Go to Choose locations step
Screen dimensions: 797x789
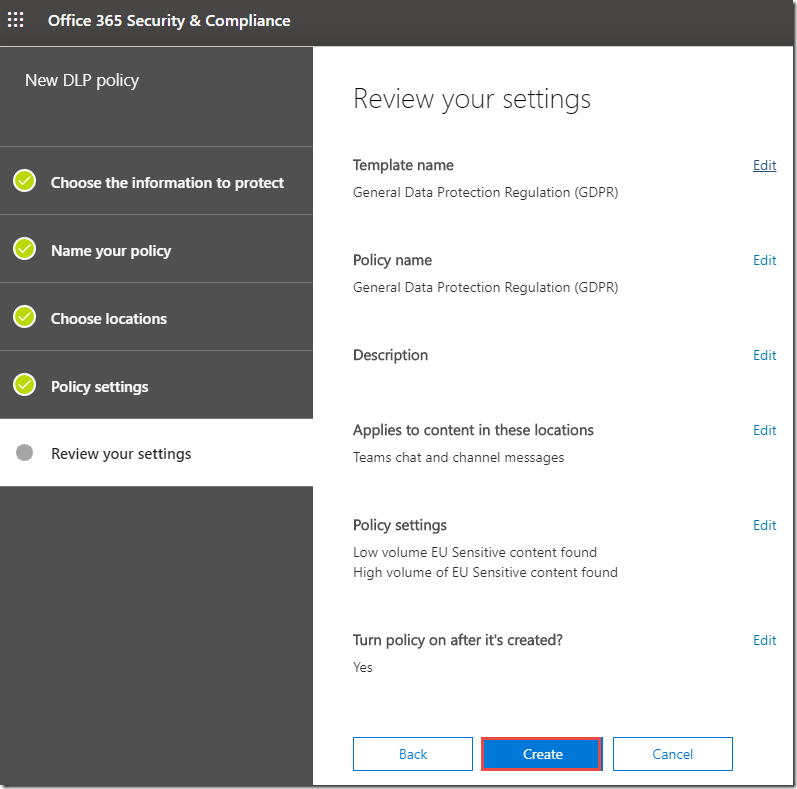point(109,319)
